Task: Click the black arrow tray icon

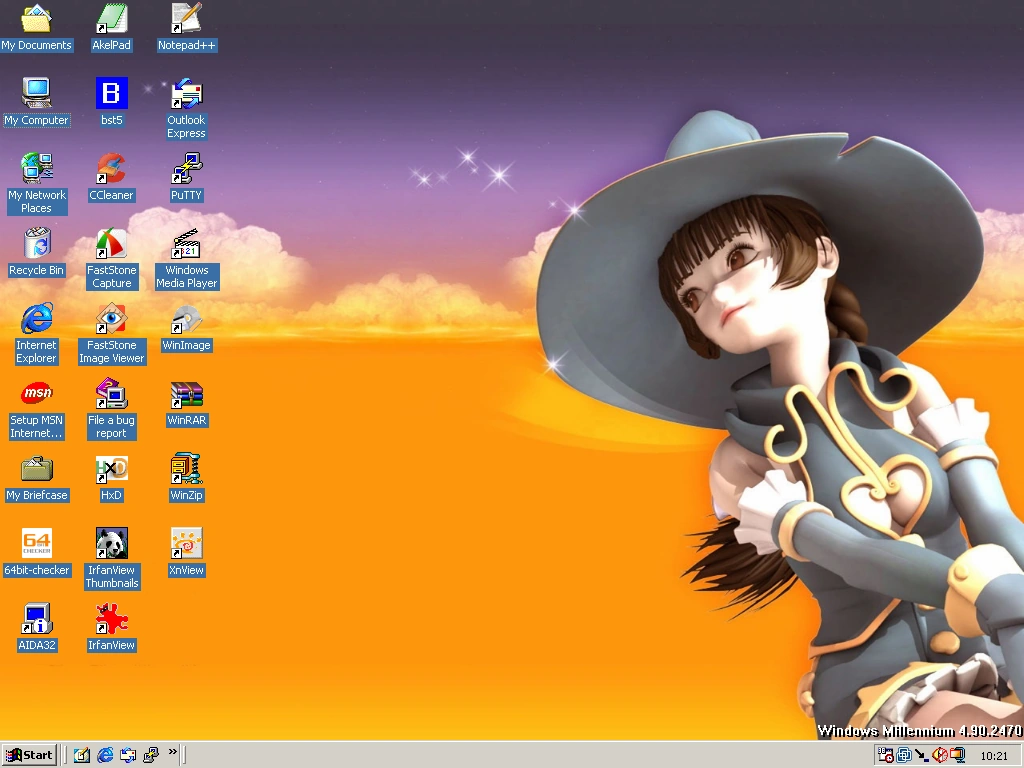Action: (921, 756)
